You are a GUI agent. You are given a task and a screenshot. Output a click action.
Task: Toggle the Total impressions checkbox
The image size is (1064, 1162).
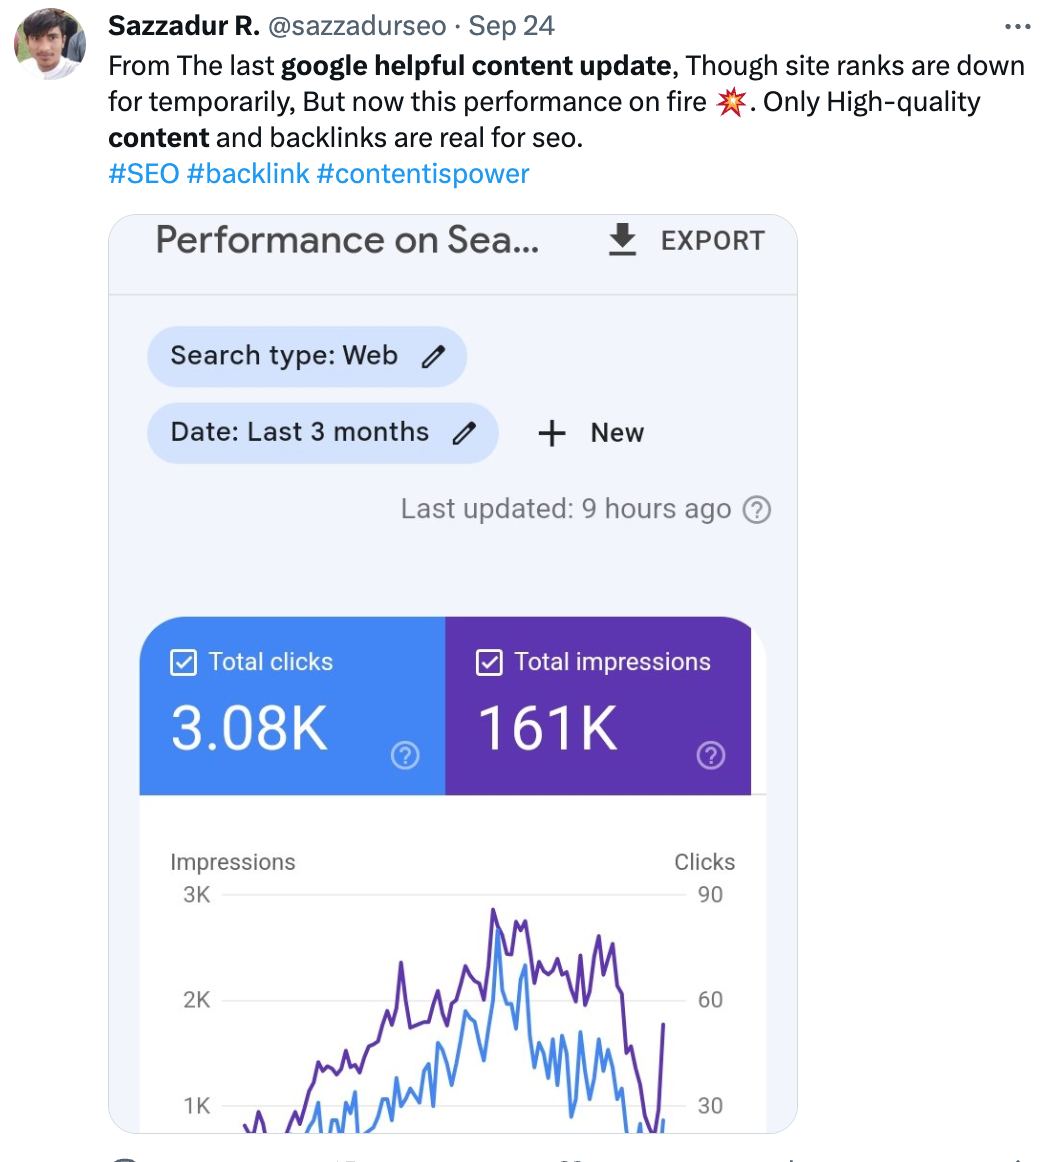click(489, 662)
